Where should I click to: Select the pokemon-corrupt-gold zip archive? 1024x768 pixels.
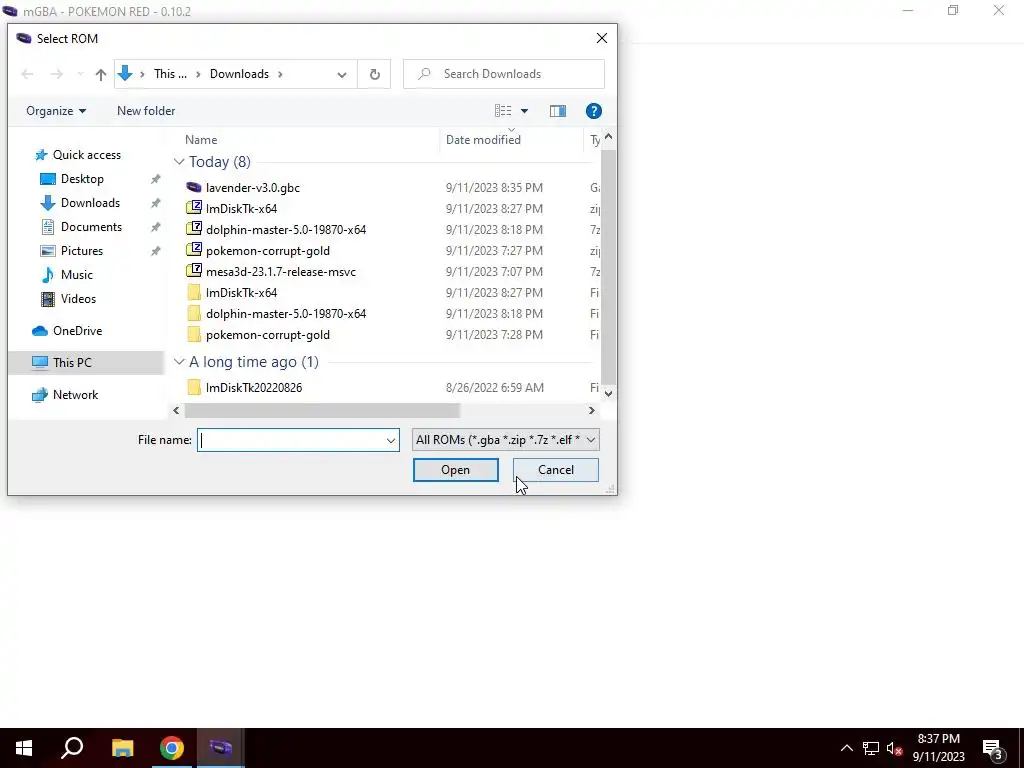268,251
